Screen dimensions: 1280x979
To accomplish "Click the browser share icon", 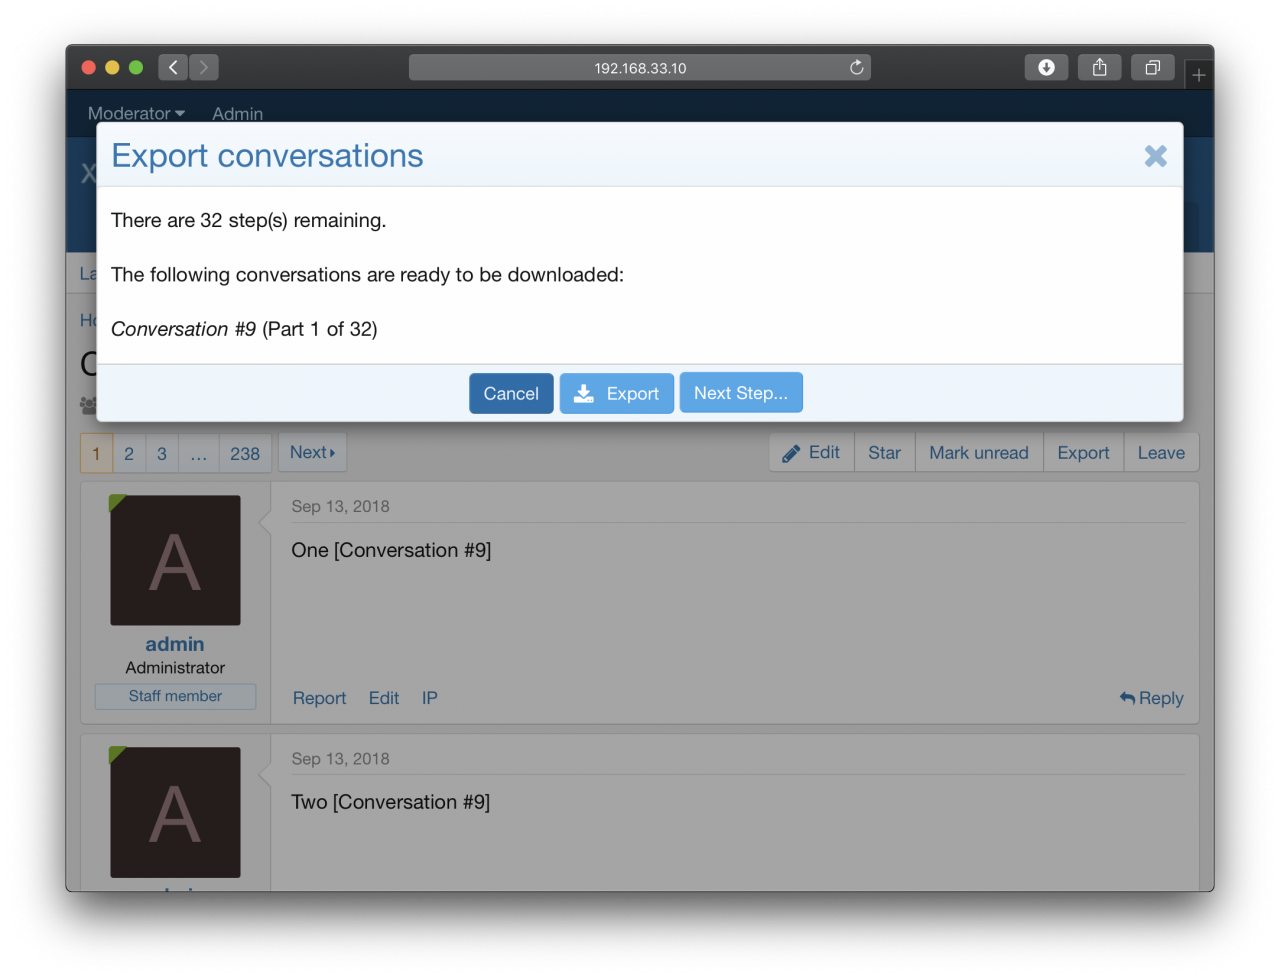I will (x=1099, y=68).
